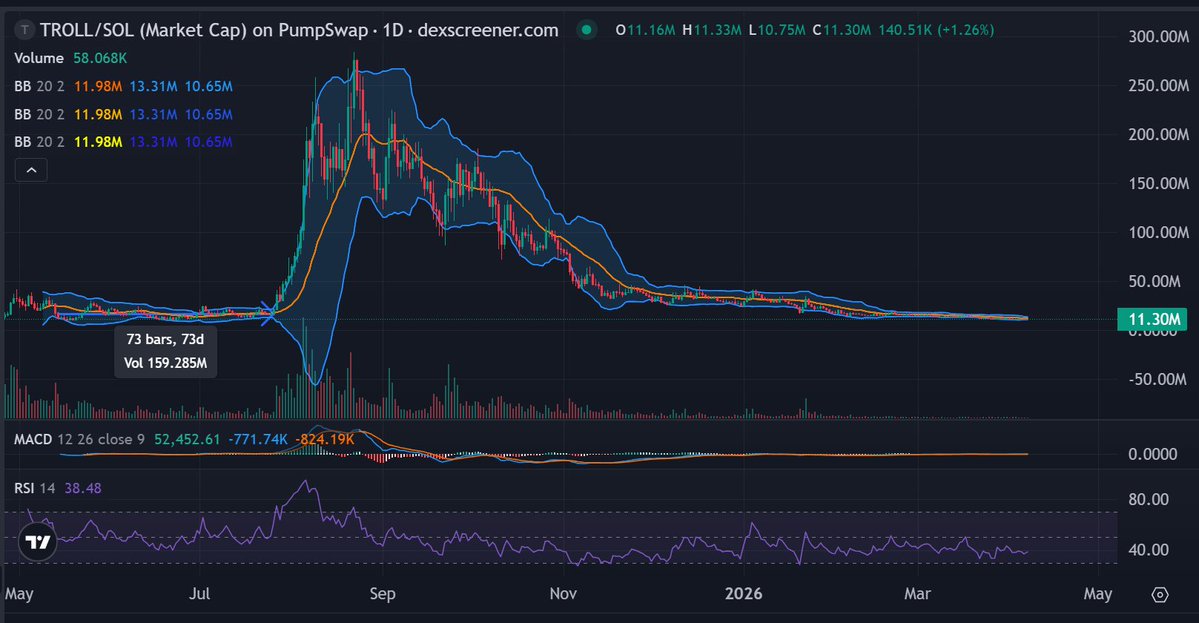The width and height of the screenshot is (1199, 623).
Task: Click the RSI value 38.48
Action: click(x=83, y=488)
